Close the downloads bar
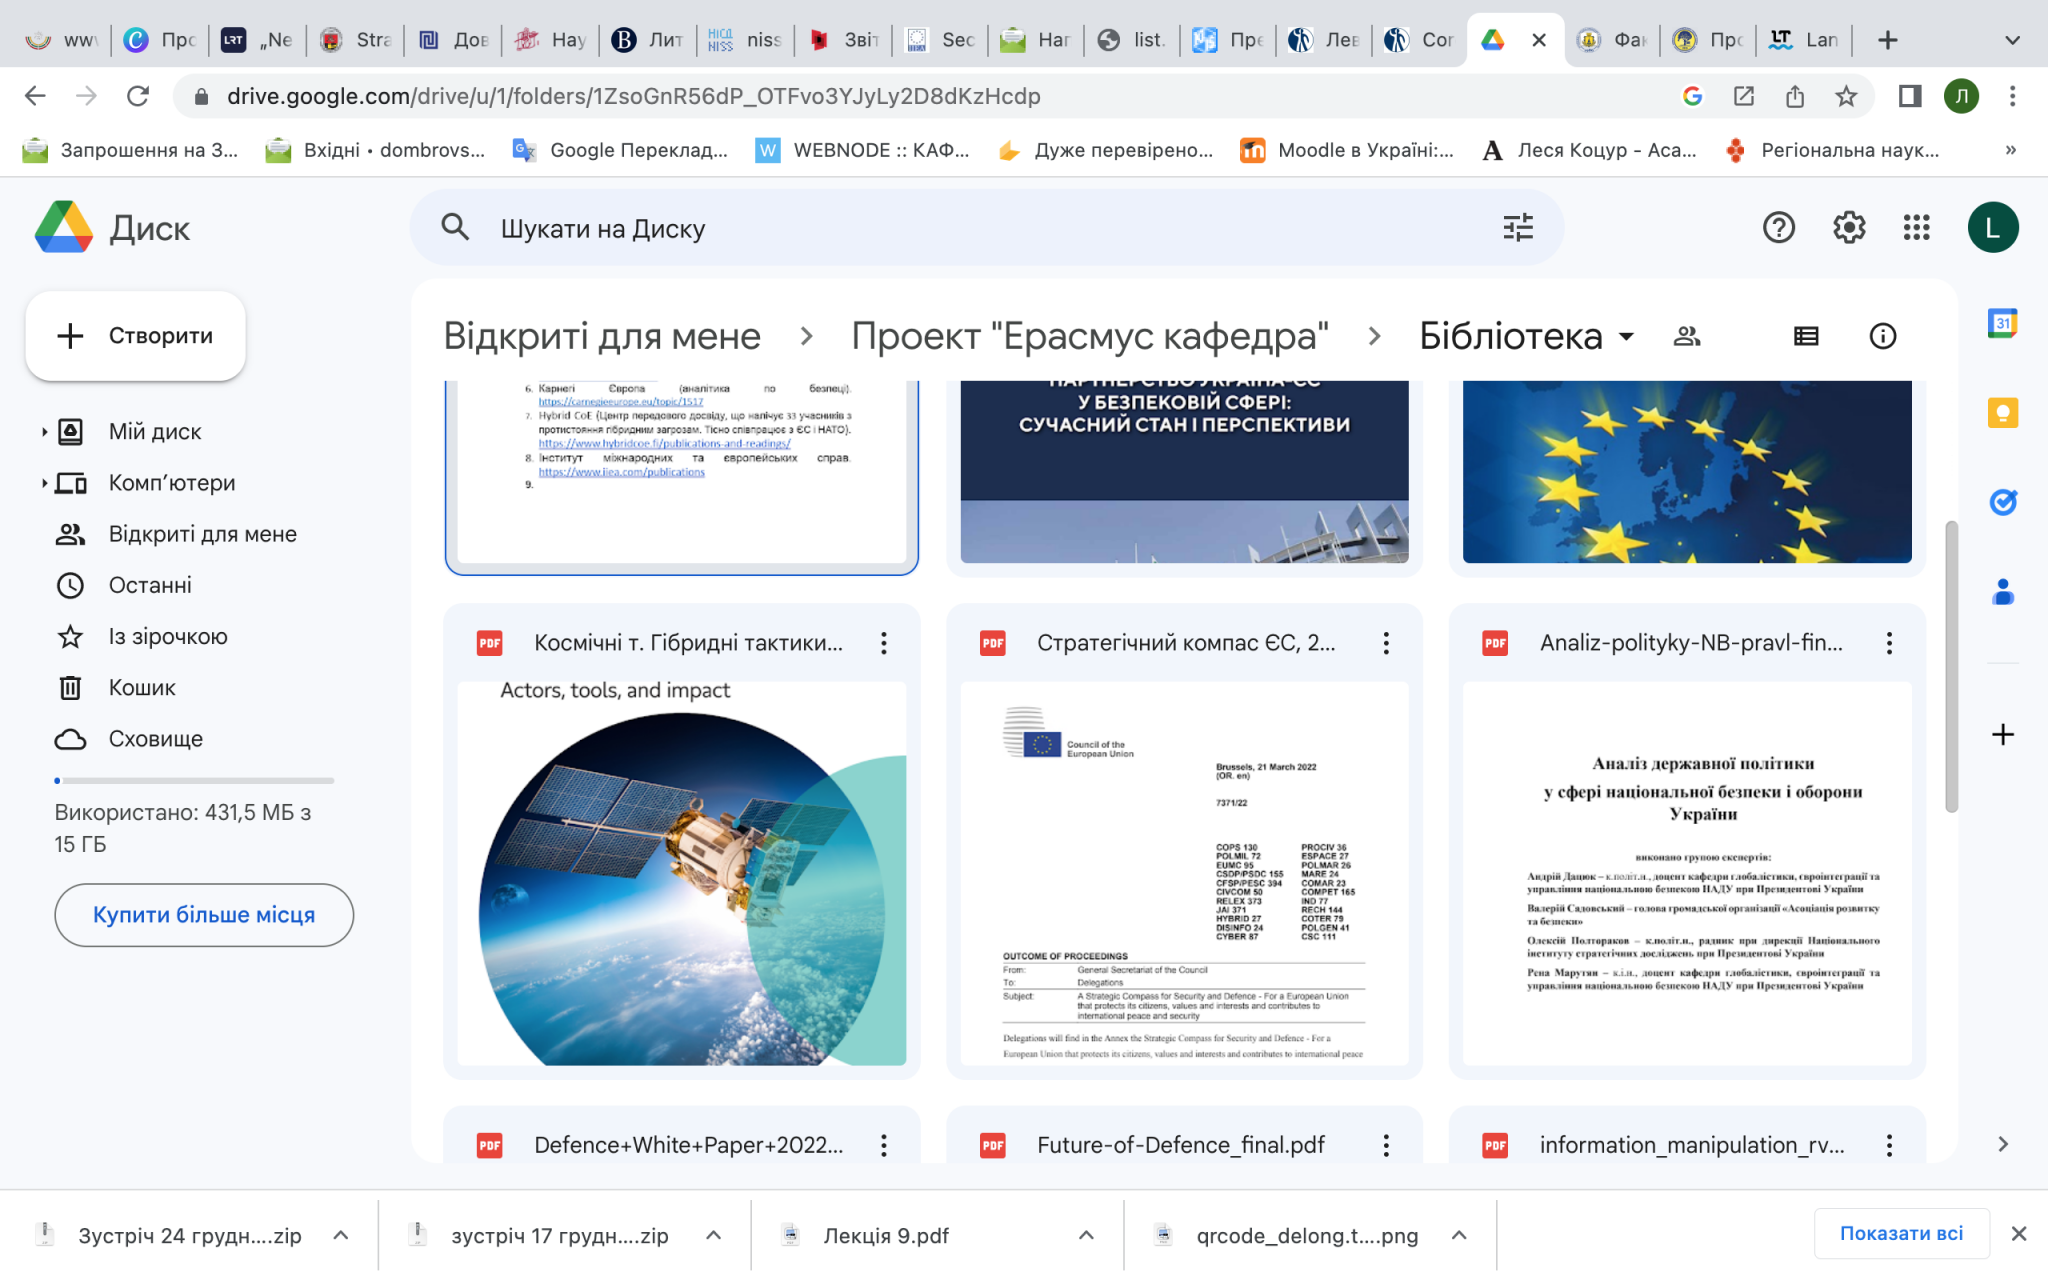The height and width of the screenshot is (1280, 2048). pyautogui.click(x=2019, y=1234)
